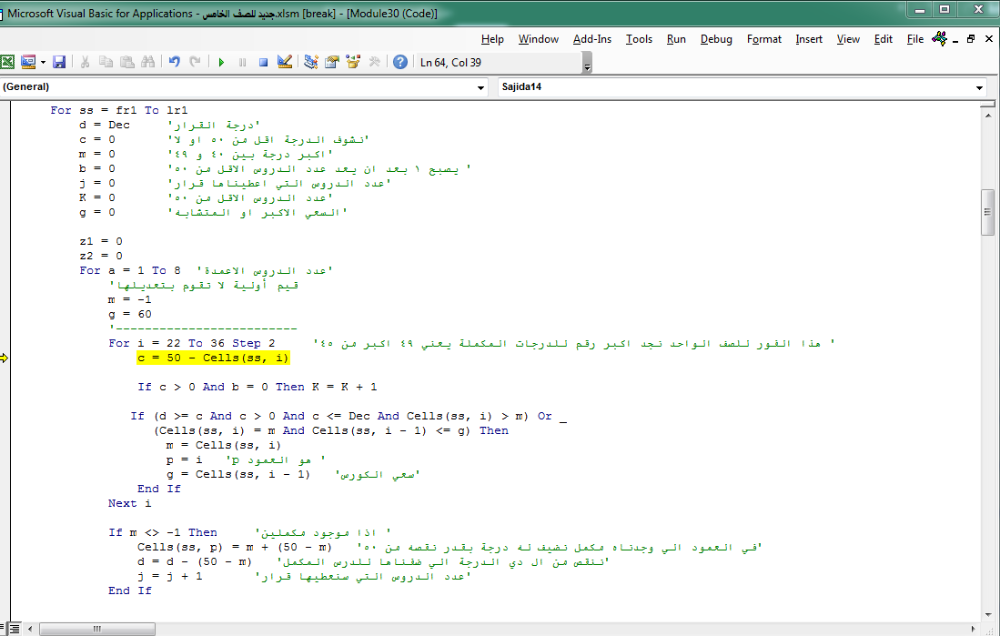This screenshot has width=1000, height=636.
Task: Expand the (General) object dropdown
Action: [x=481, y=88]
